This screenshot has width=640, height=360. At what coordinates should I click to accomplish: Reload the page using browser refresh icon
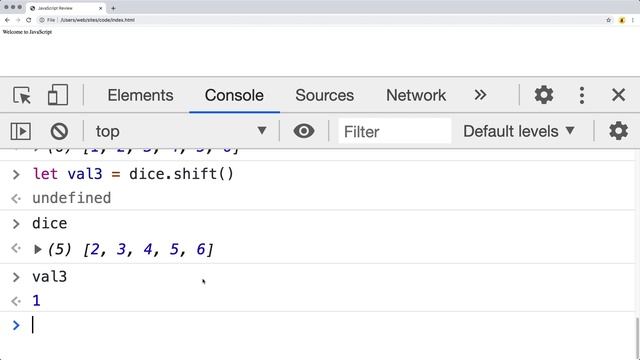point(29,20)
